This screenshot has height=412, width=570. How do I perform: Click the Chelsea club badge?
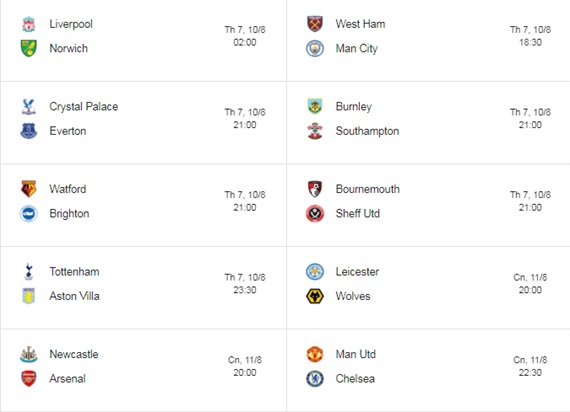315,379
